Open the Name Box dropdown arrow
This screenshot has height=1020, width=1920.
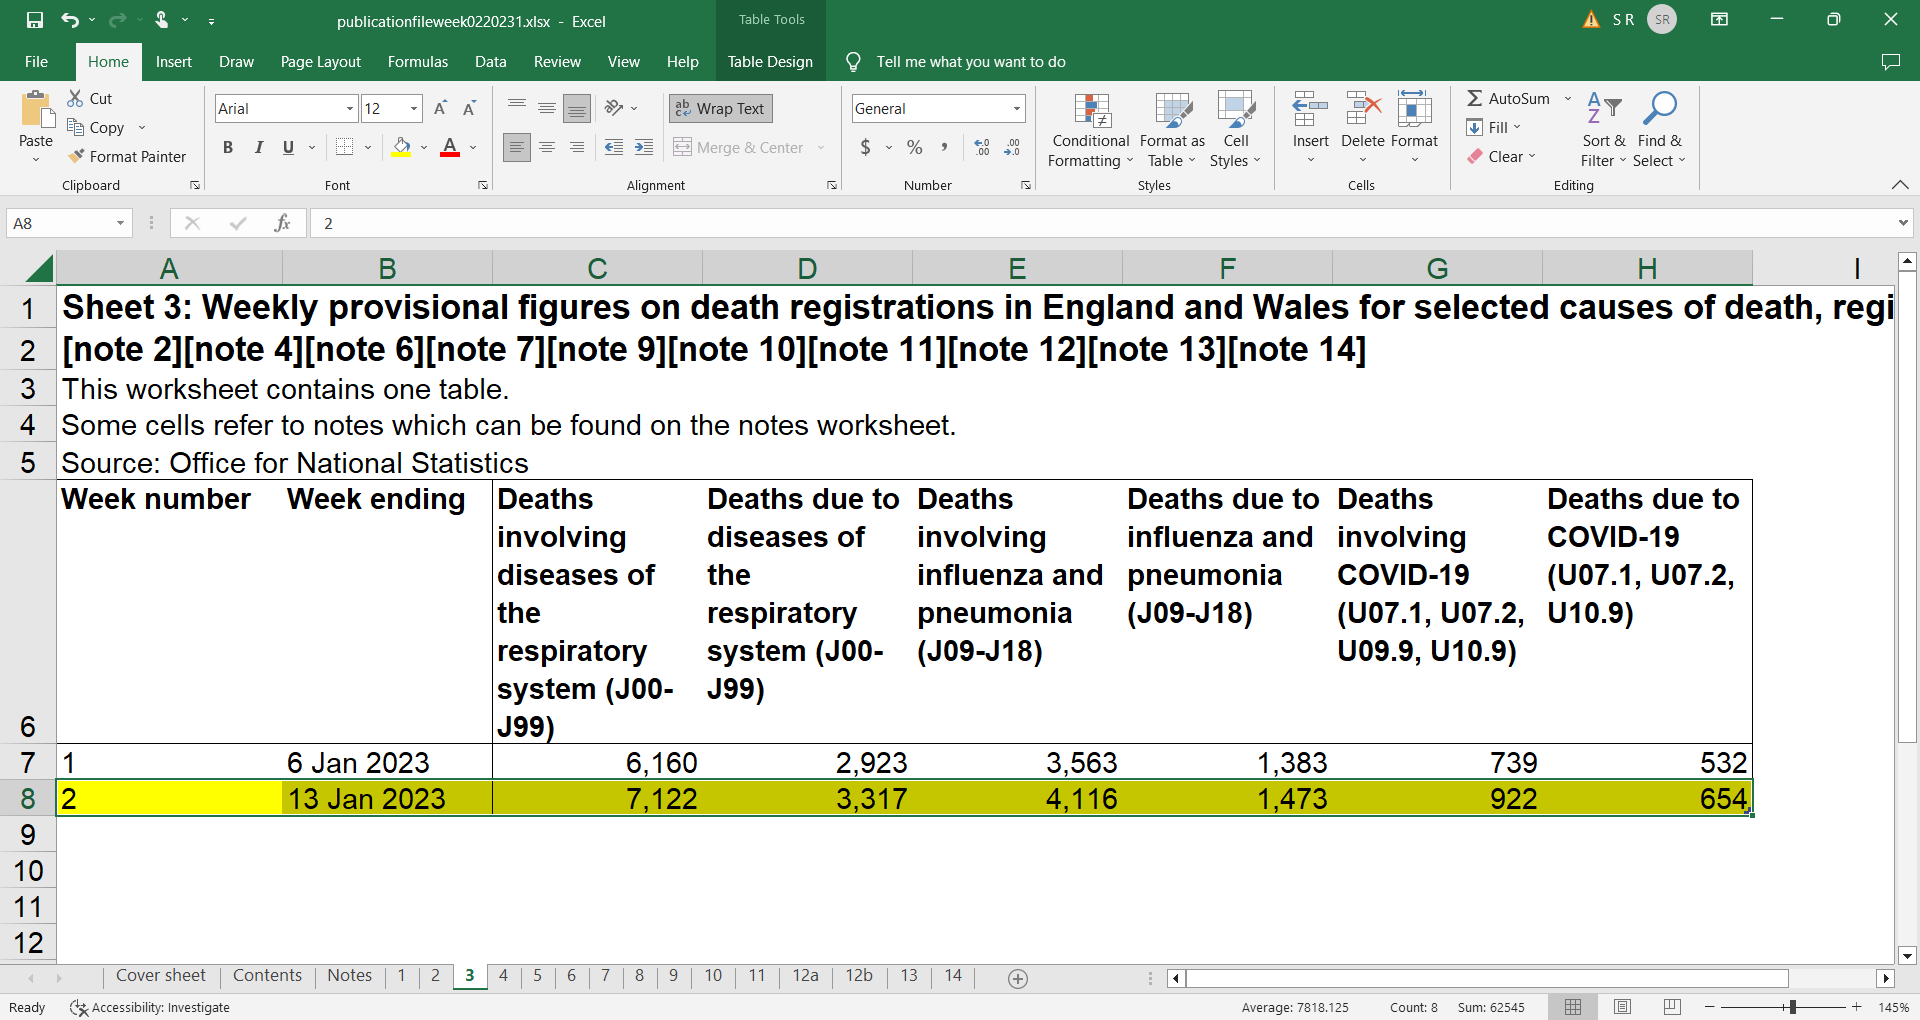(x=120, y=223)
